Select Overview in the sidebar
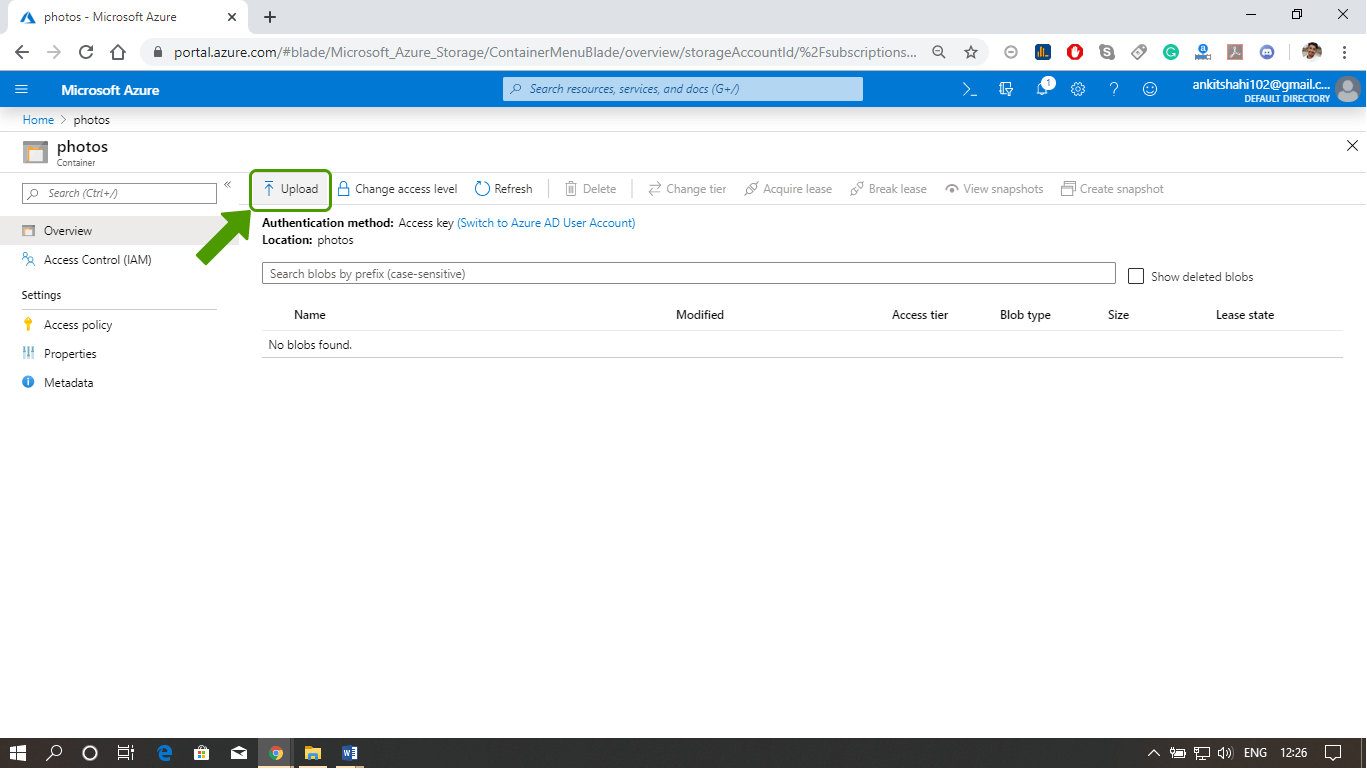Image resolution: width=1367 pixels, height=769 pixels. pyautogui.click(x=120, y=231)
